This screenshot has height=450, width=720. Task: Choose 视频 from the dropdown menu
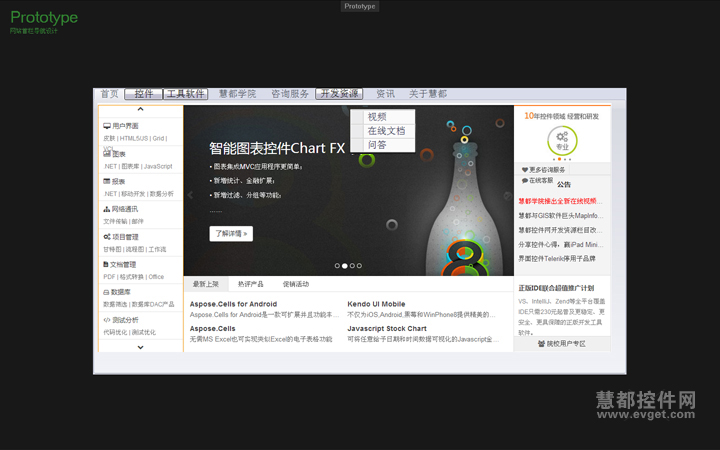tap(382, 117)
